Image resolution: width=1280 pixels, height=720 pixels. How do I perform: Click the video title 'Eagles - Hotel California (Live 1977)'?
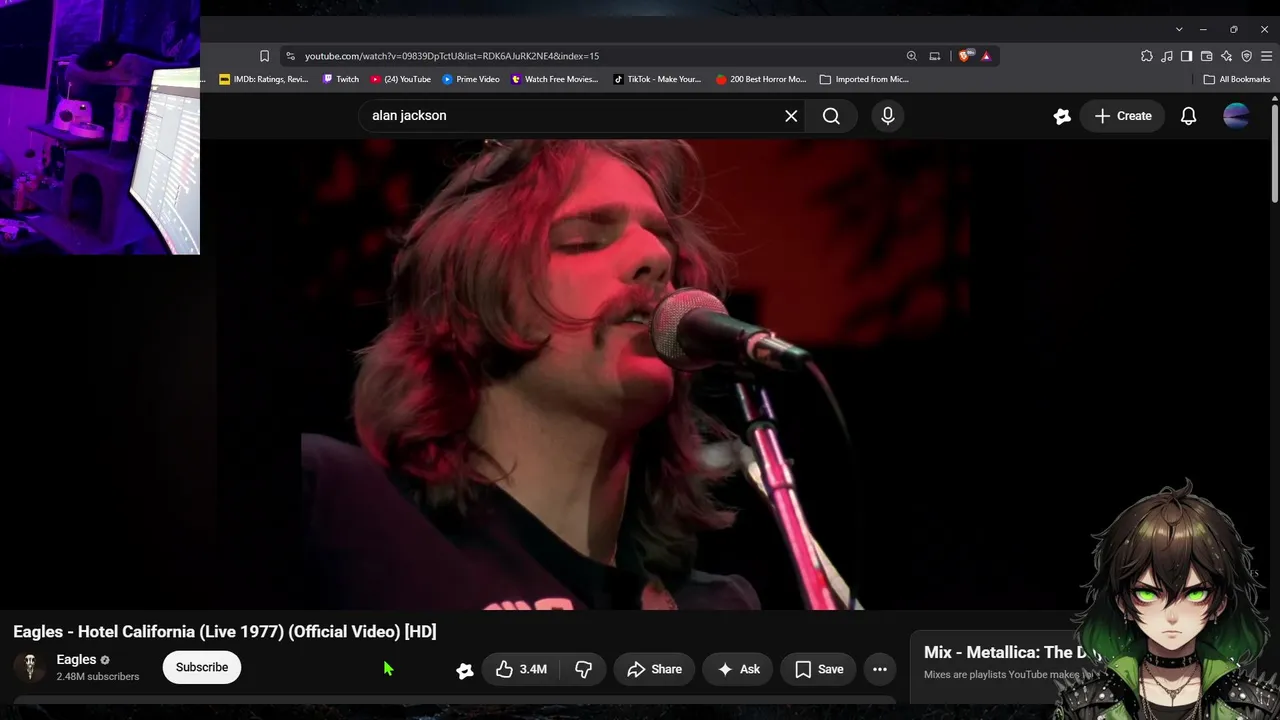[225, 632]
